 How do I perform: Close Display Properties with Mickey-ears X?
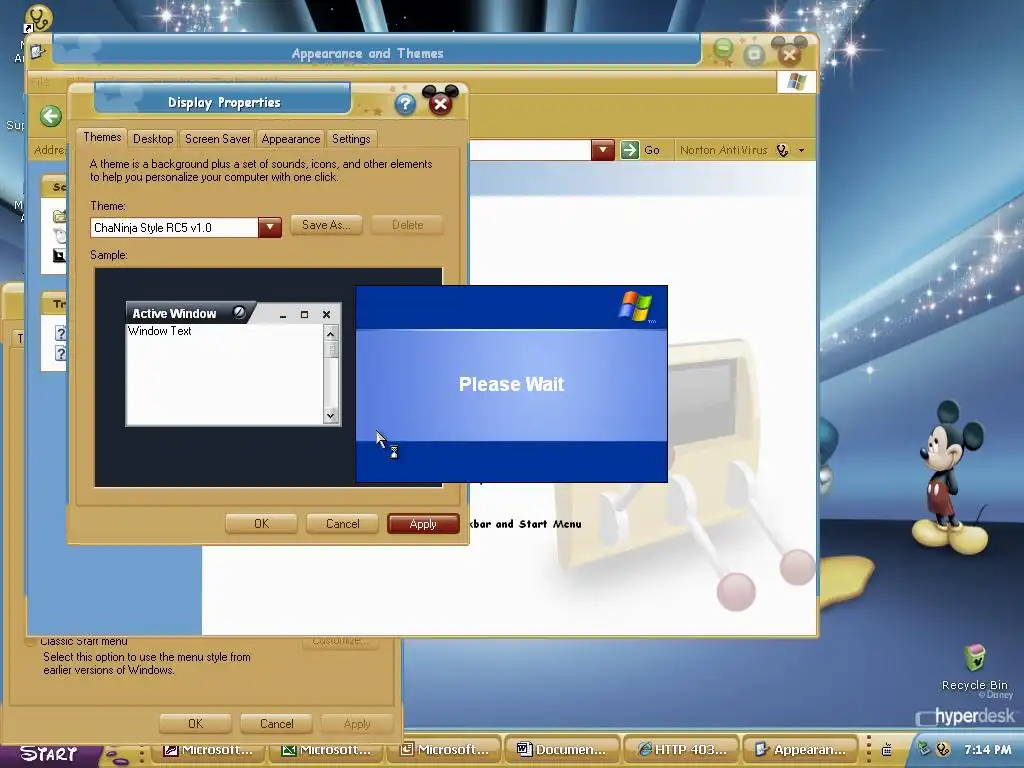click(x=440, y=103)
